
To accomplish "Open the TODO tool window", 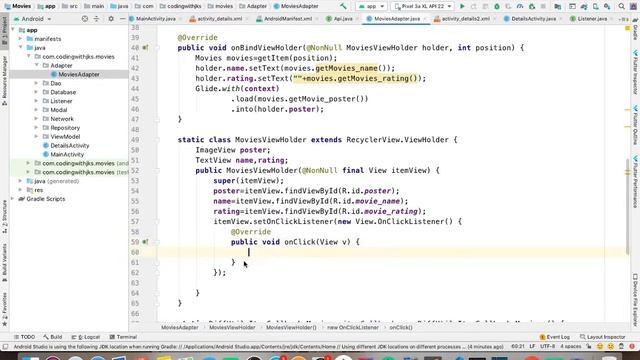I will tap(24, 337).
